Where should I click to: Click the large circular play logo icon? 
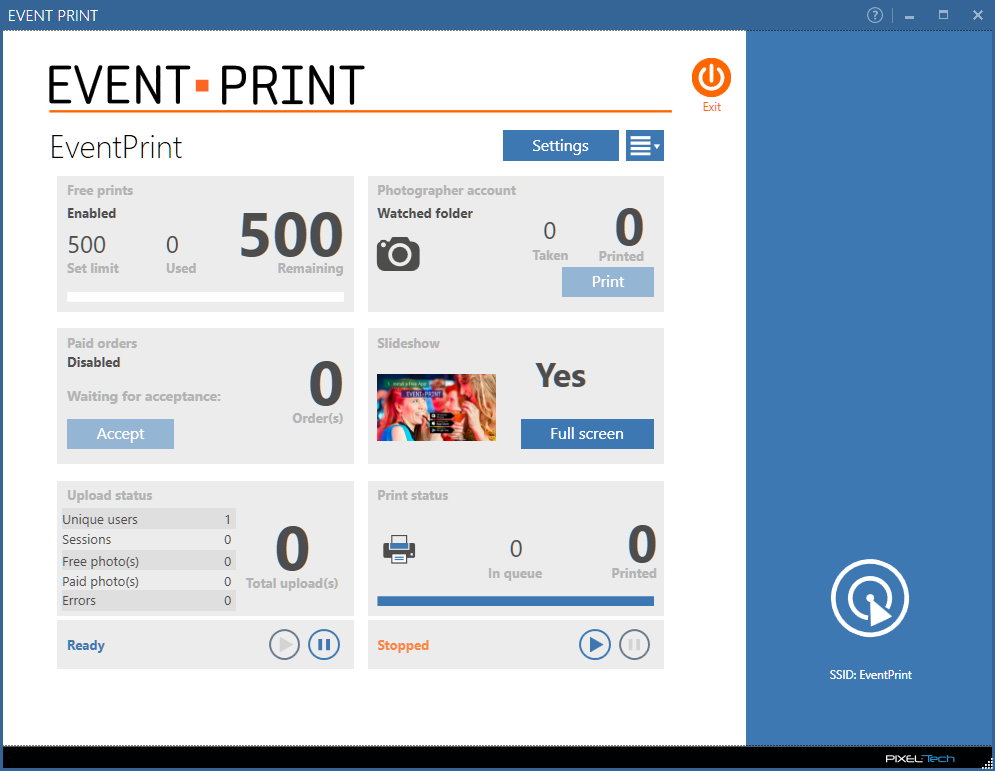coord(870,598)
